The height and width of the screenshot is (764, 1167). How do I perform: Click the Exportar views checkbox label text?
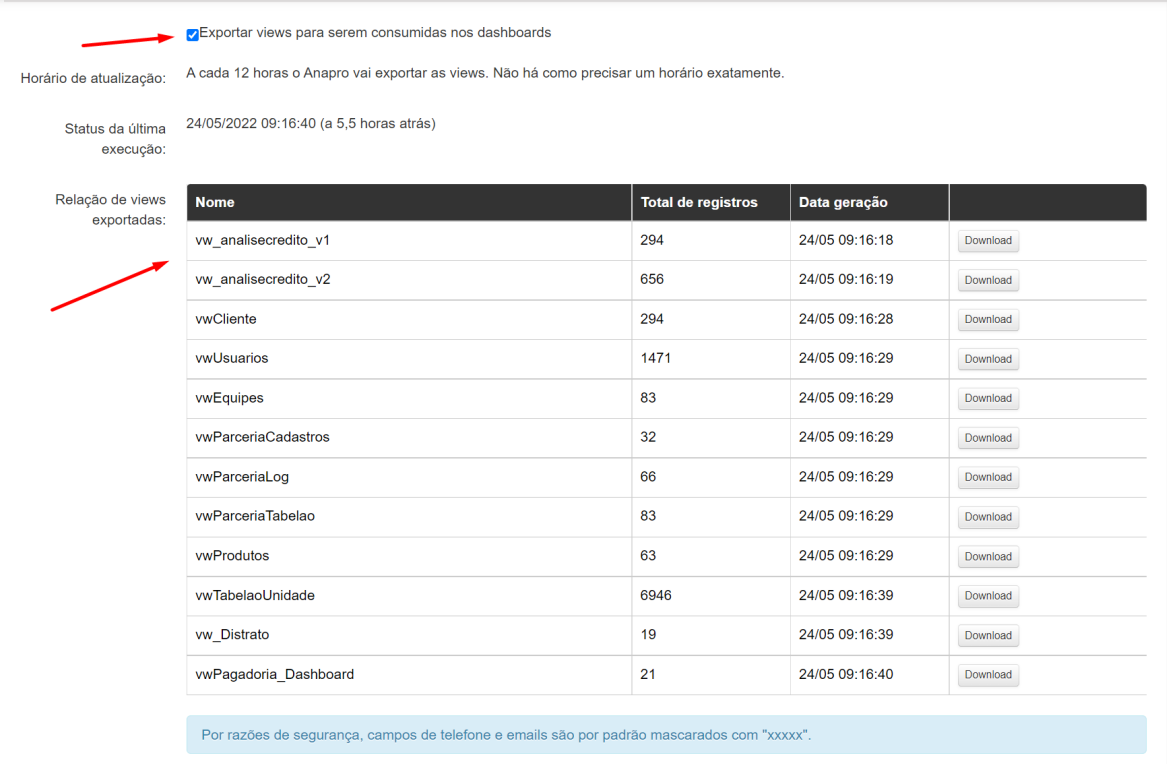(x=375, y=33)
